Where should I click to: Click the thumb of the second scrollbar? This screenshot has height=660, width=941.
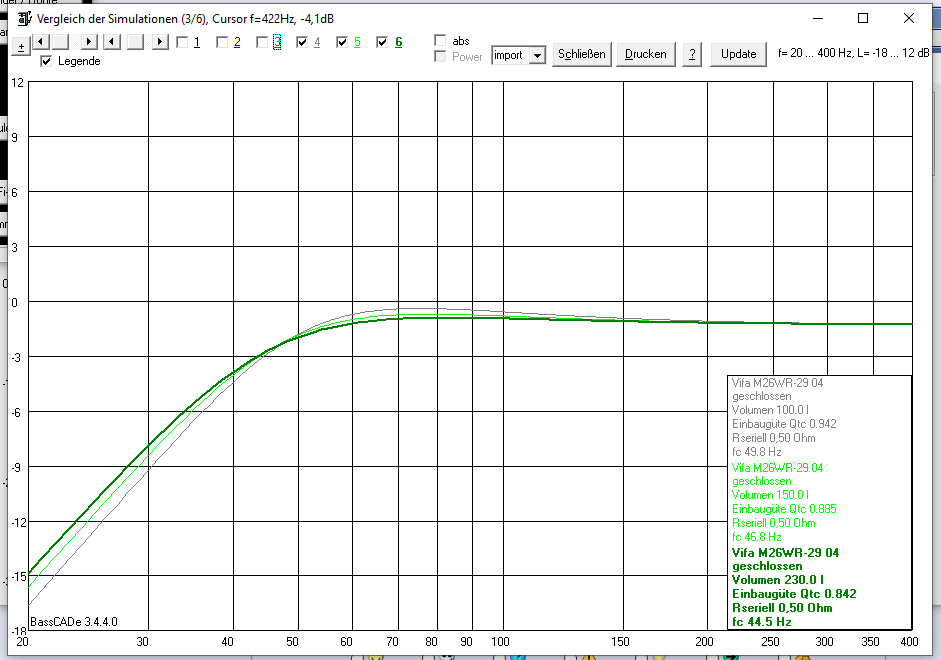click(x=136, y=42)
